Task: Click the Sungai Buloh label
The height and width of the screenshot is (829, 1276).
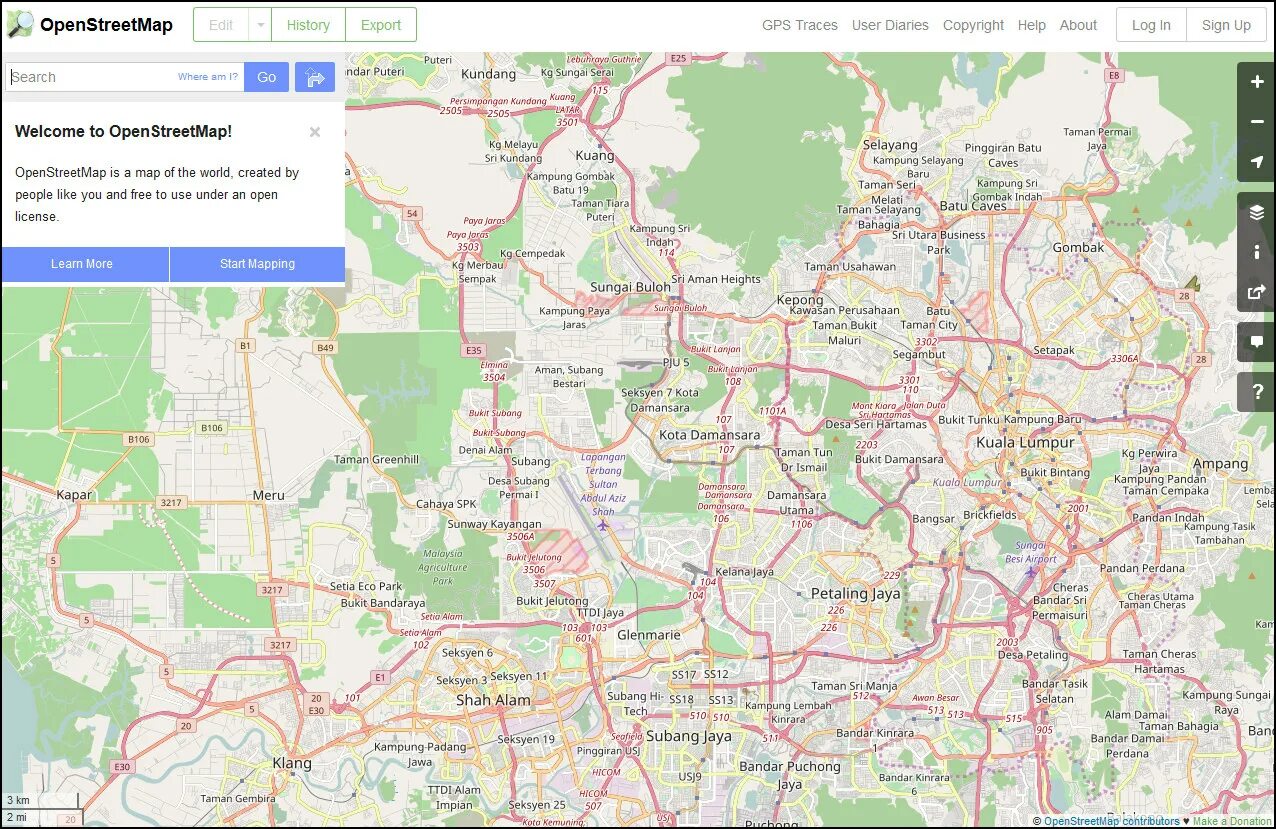Action: pos(631,287)
